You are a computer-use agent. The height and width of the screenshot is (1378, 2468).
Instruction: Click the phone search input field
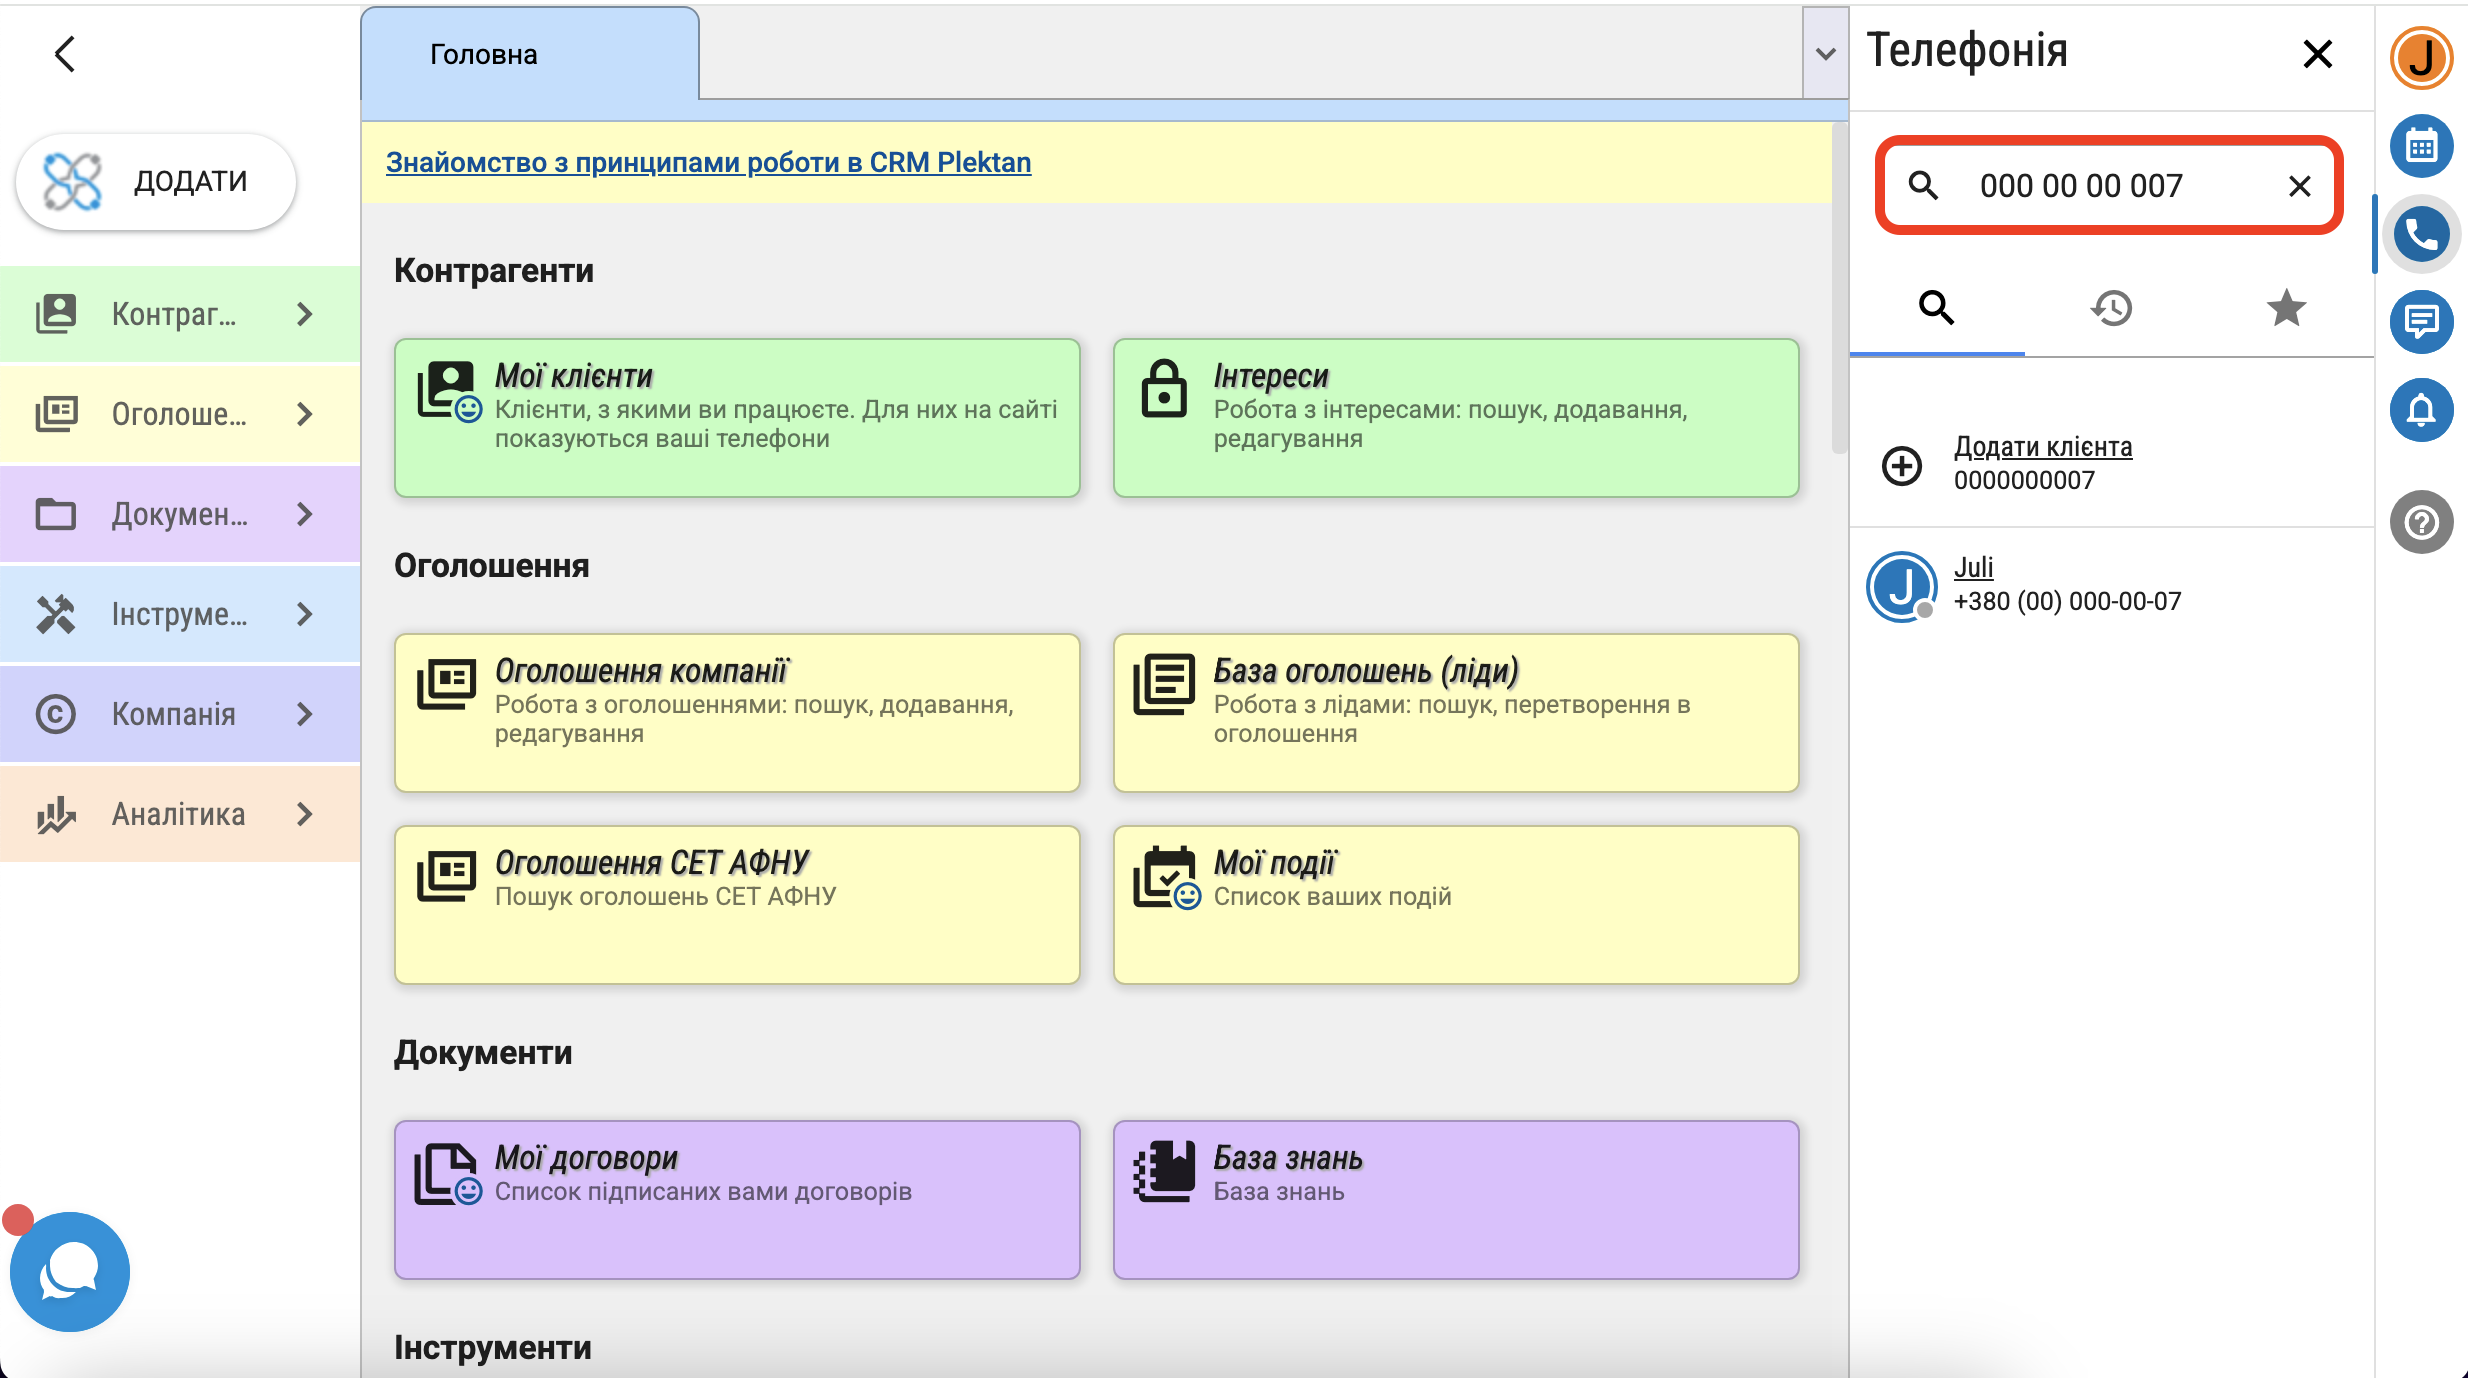(2100, 186)
